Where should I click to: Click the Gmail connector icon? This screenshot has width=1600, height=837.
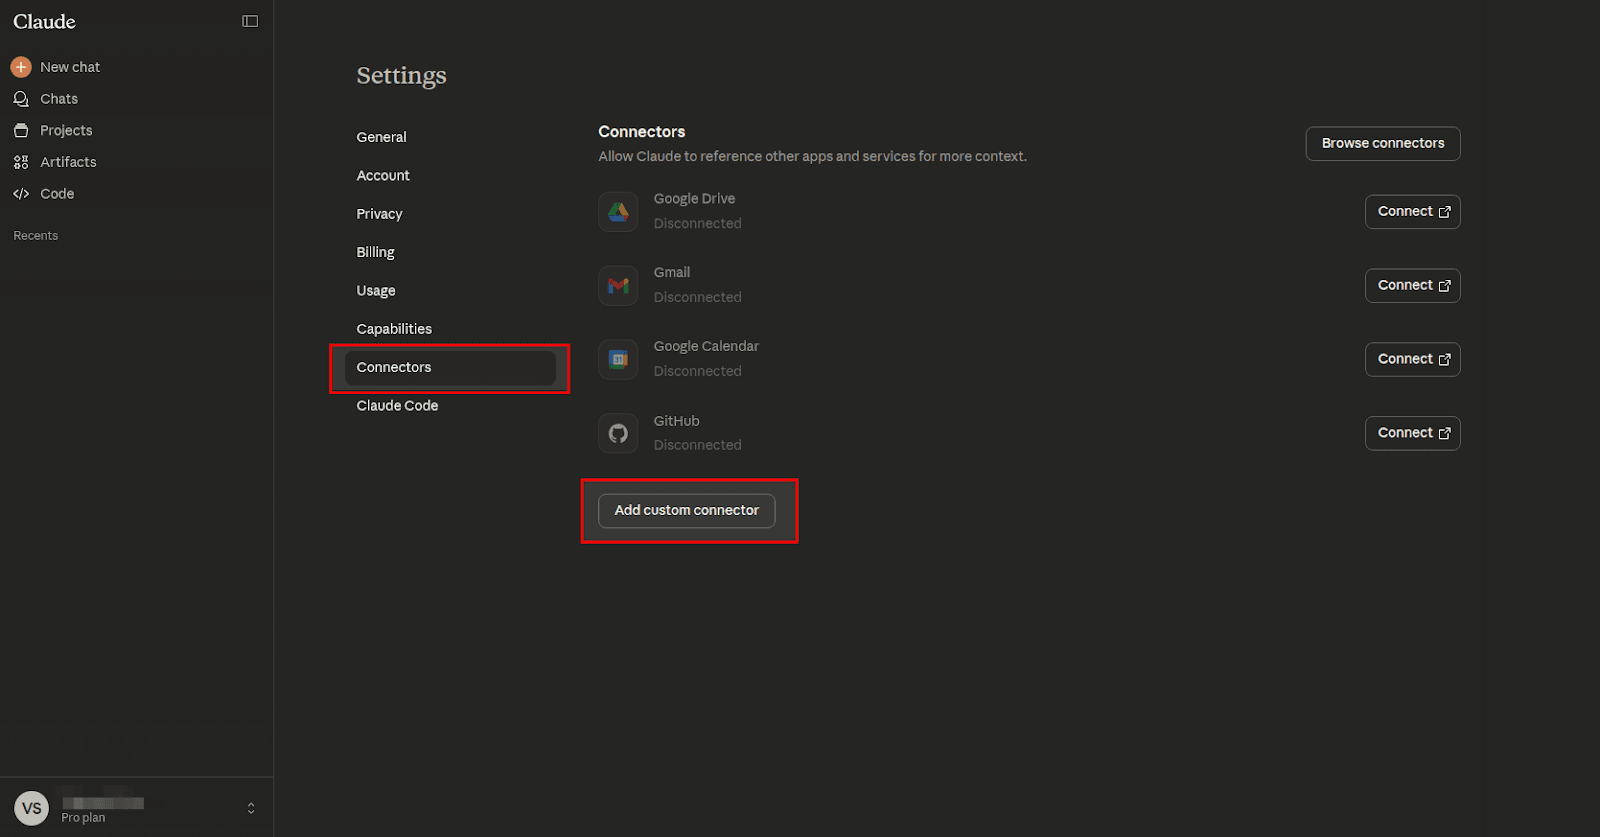(x=618, y=286)
